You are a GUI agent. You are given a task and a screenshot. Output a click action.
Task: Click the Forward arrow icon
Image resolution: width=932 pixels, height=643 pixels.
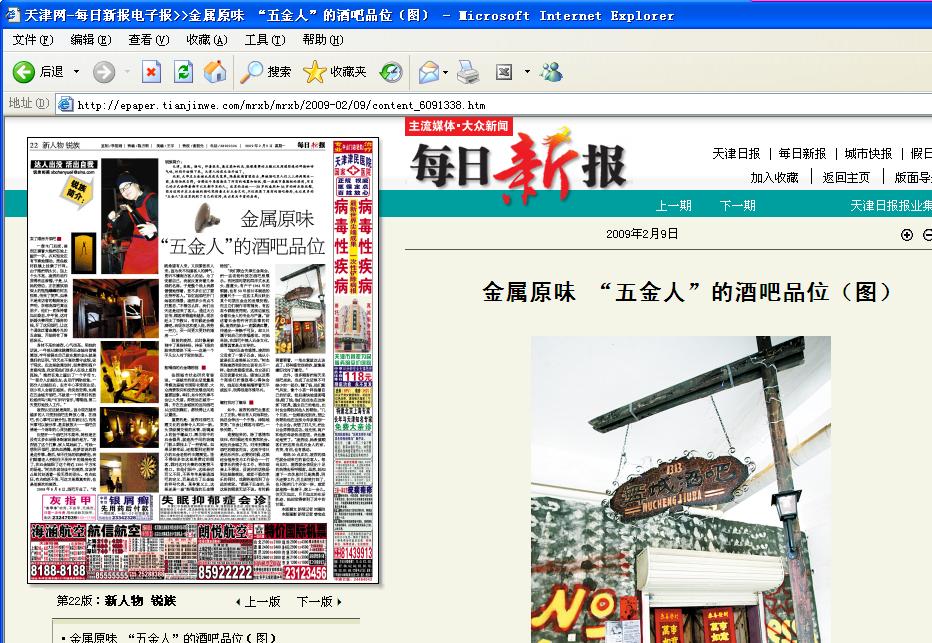click(104, 72)
